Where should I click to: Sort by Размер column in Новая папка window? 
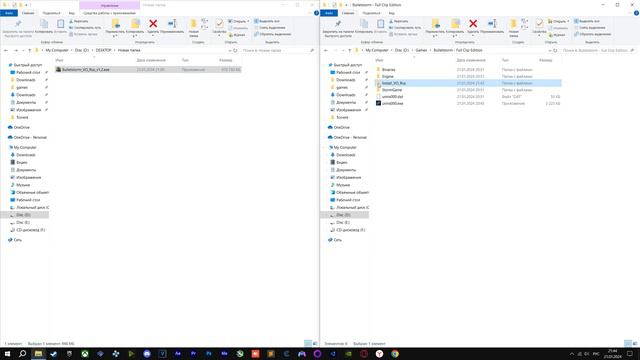click(x=226, y=60)
